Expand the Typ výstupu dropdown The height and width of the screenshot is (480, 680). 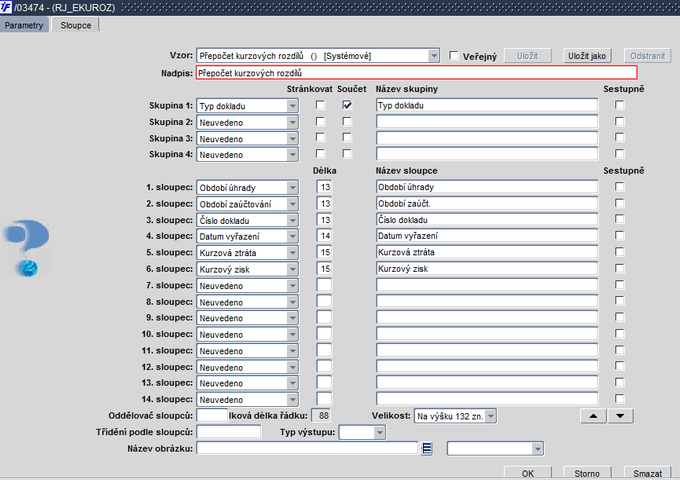379,432
